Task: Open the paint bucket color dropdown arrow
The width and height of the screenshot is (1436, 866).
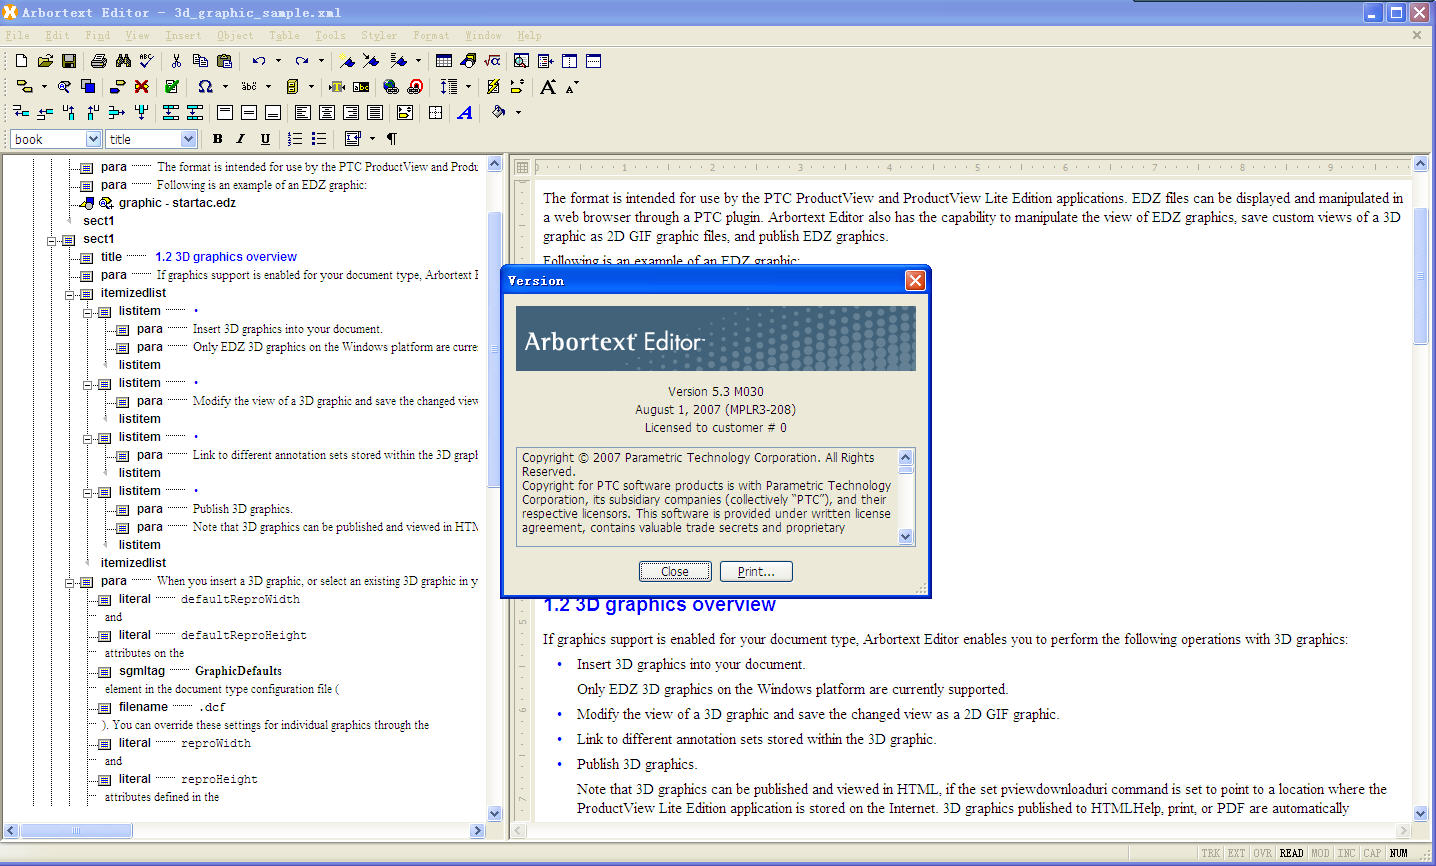Action: (518, 113)
